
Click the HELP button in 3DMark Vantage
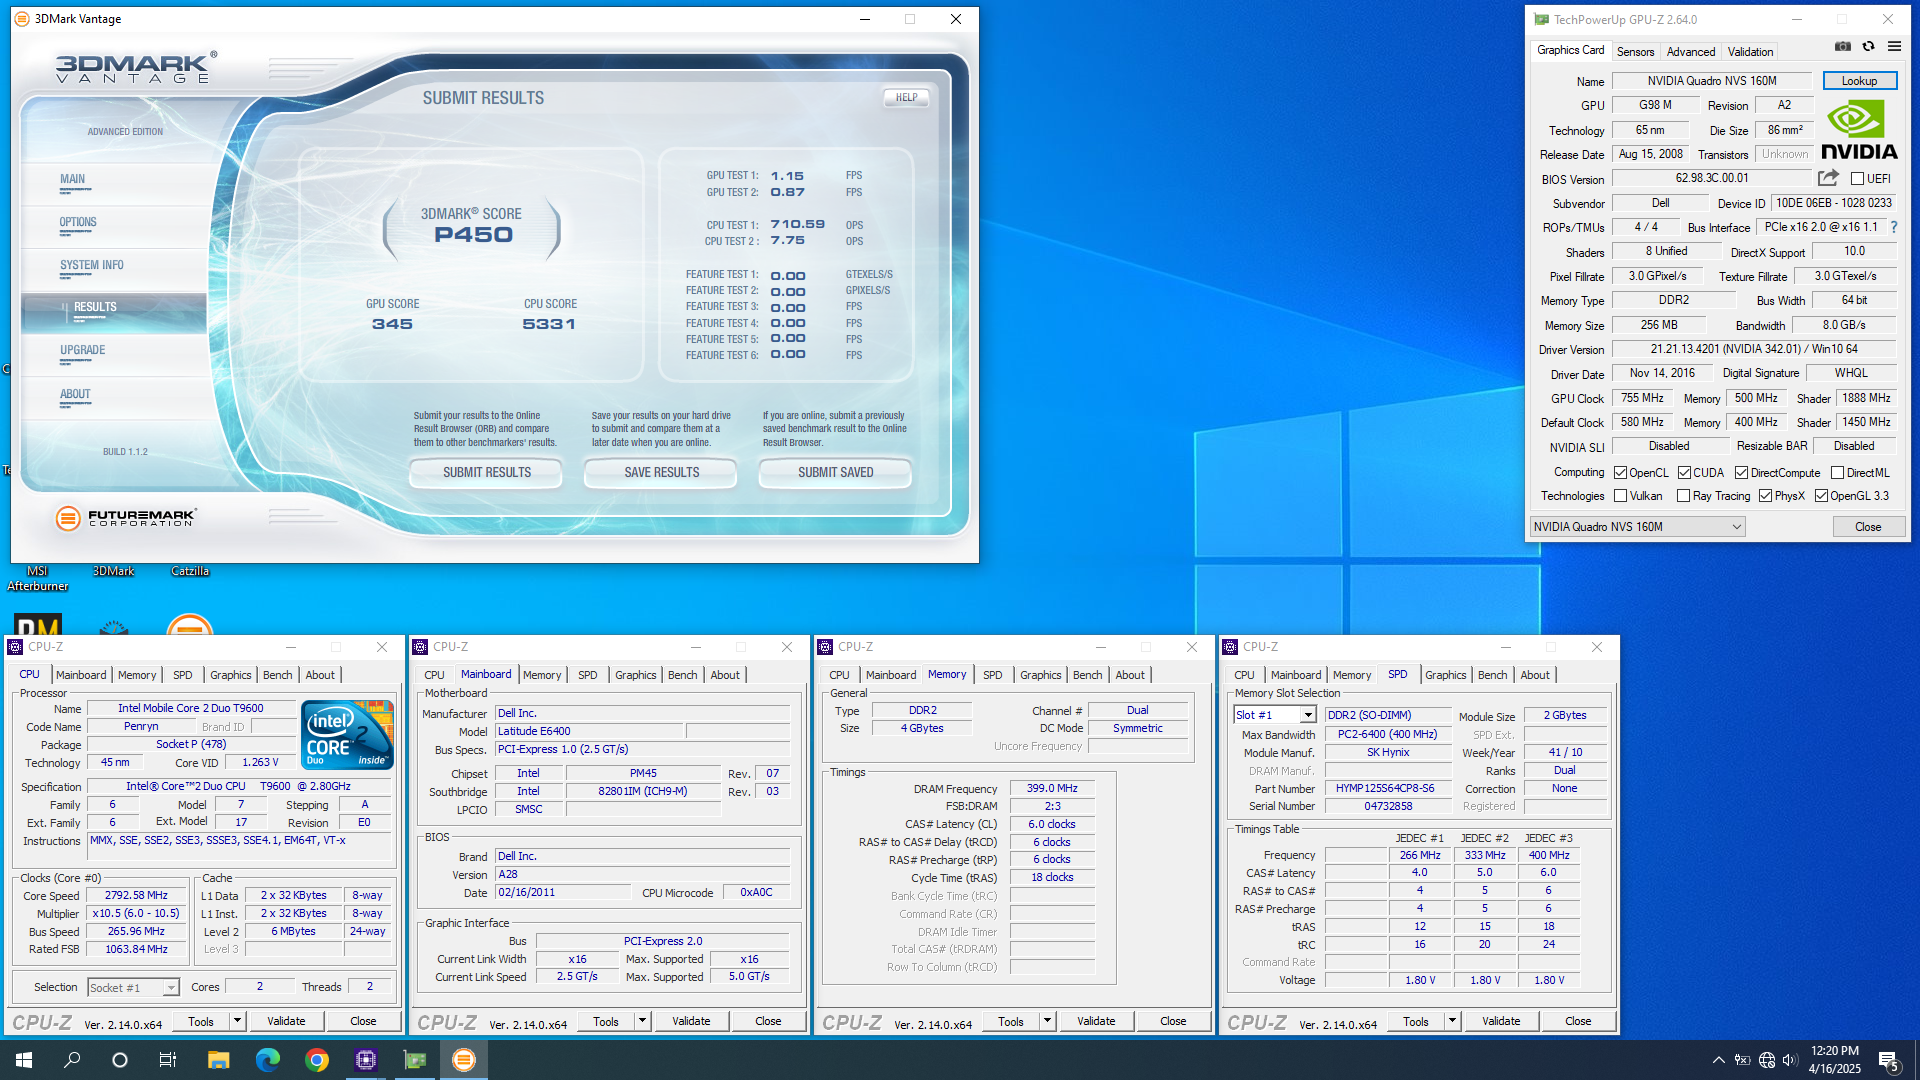(906, 97)
